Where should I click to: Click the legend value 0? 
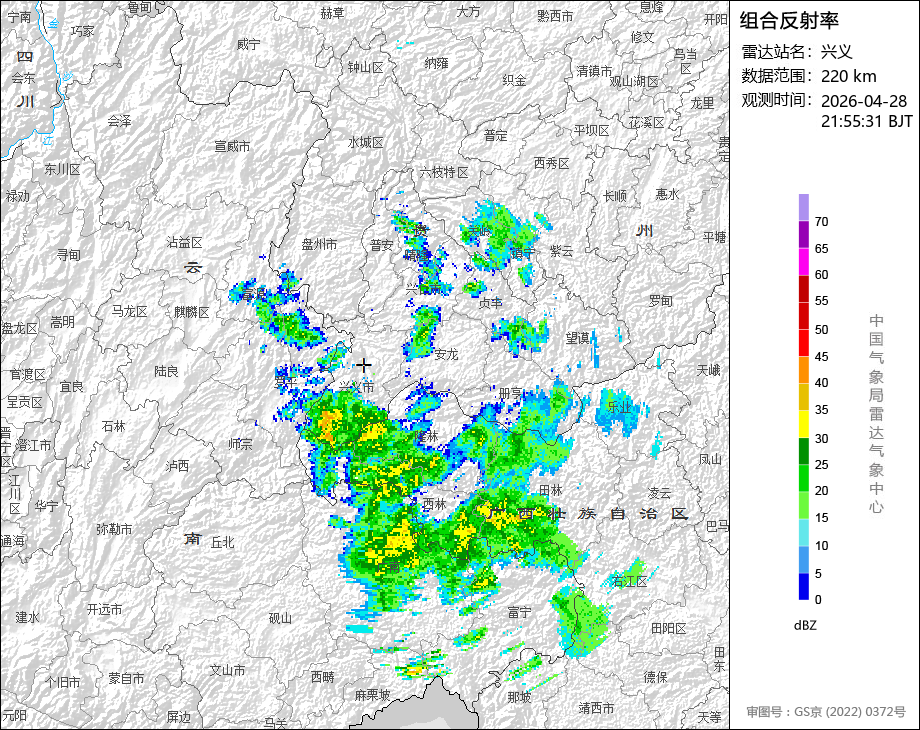pyautogui.click(x=818, y=600)
